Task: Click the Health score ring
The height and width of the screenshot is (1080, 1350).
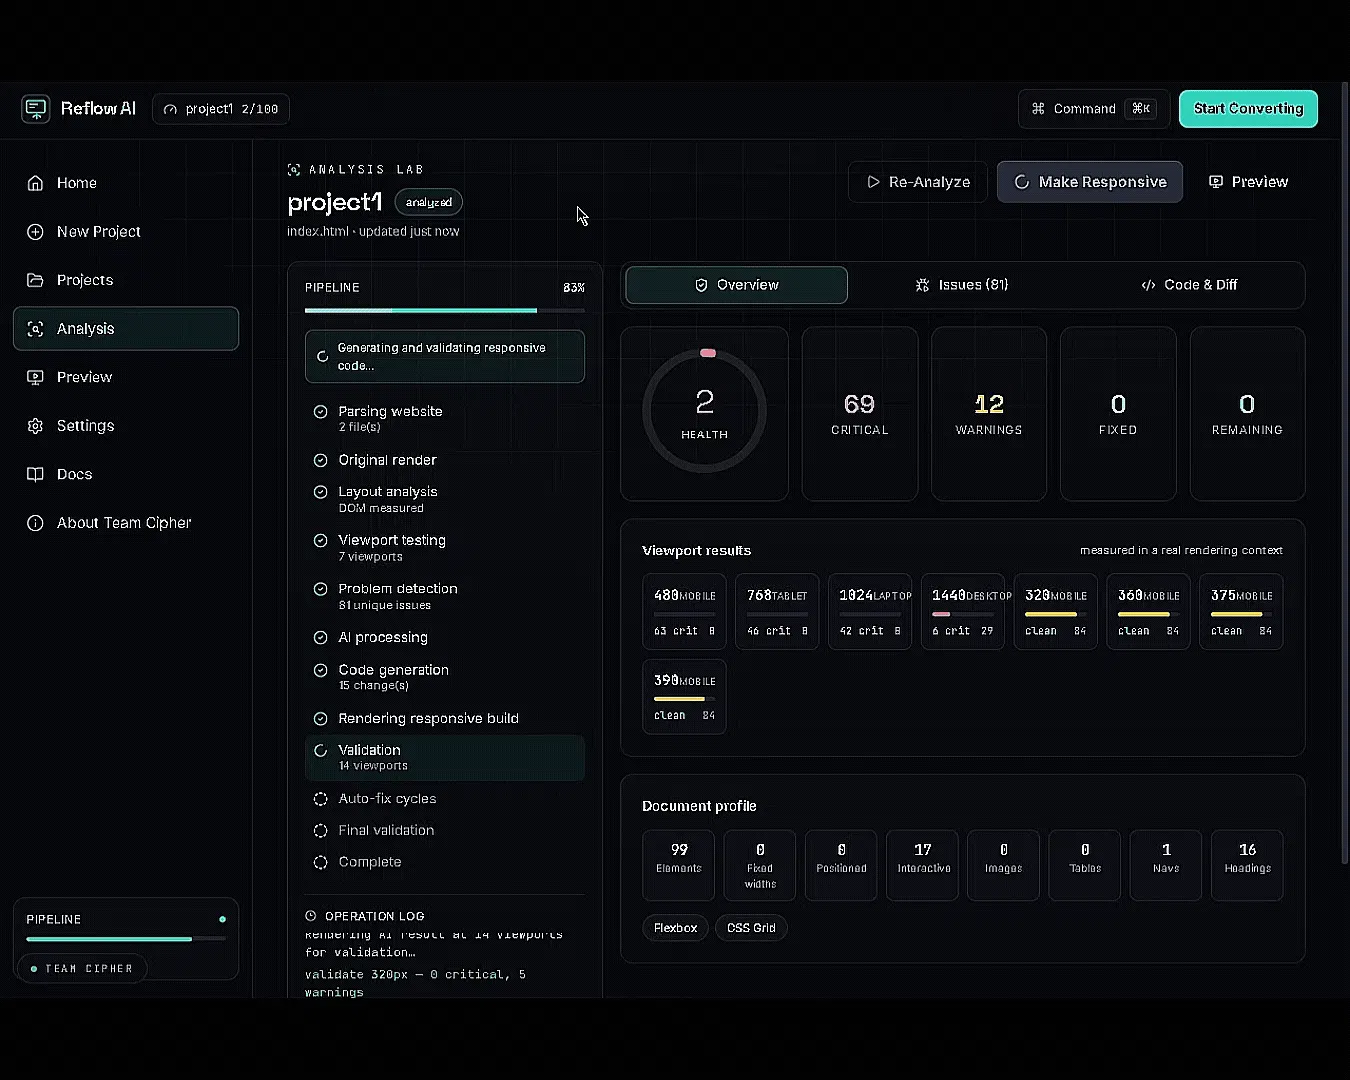Action: (704, 410)
